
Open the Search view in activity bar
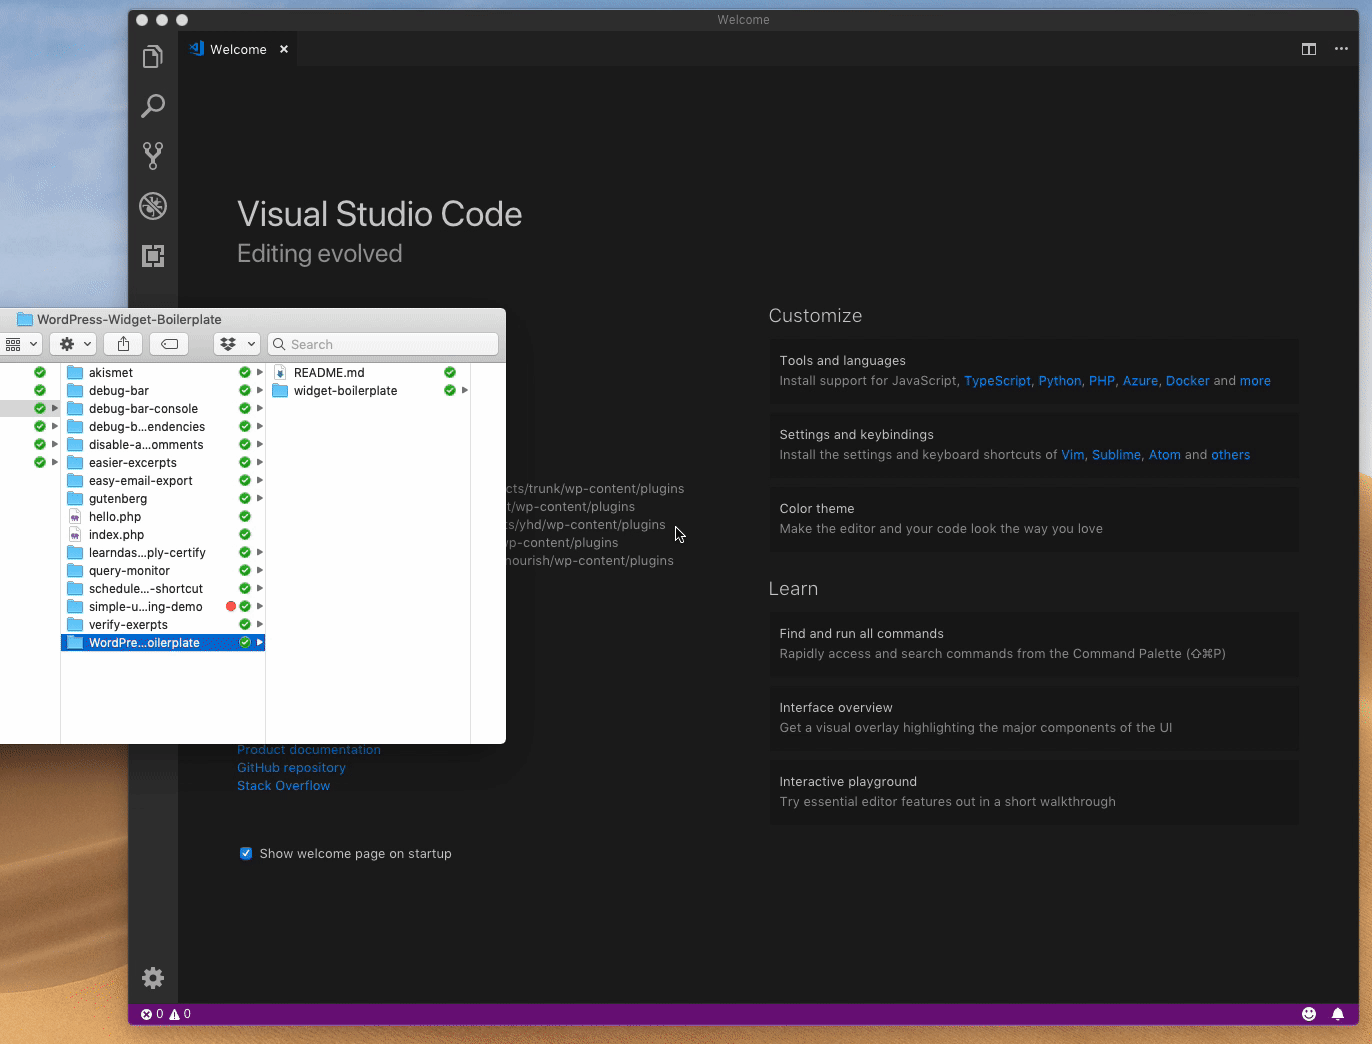pyautogui.click(x=153, y=106)
